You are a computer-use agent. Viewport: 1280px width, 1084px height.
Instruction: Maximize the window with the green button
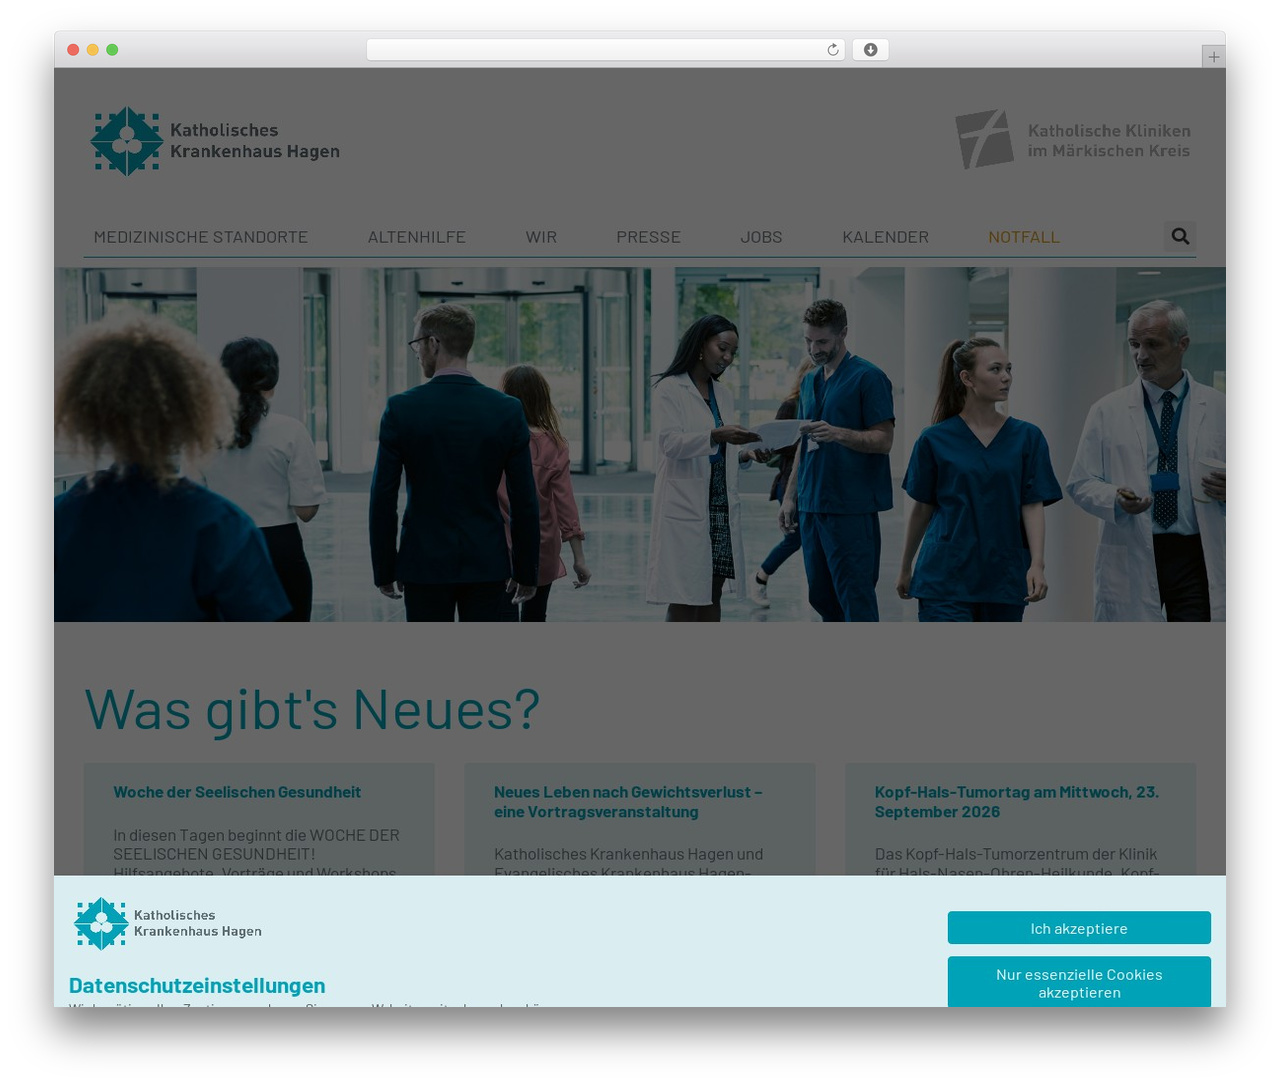coord(112,50)
